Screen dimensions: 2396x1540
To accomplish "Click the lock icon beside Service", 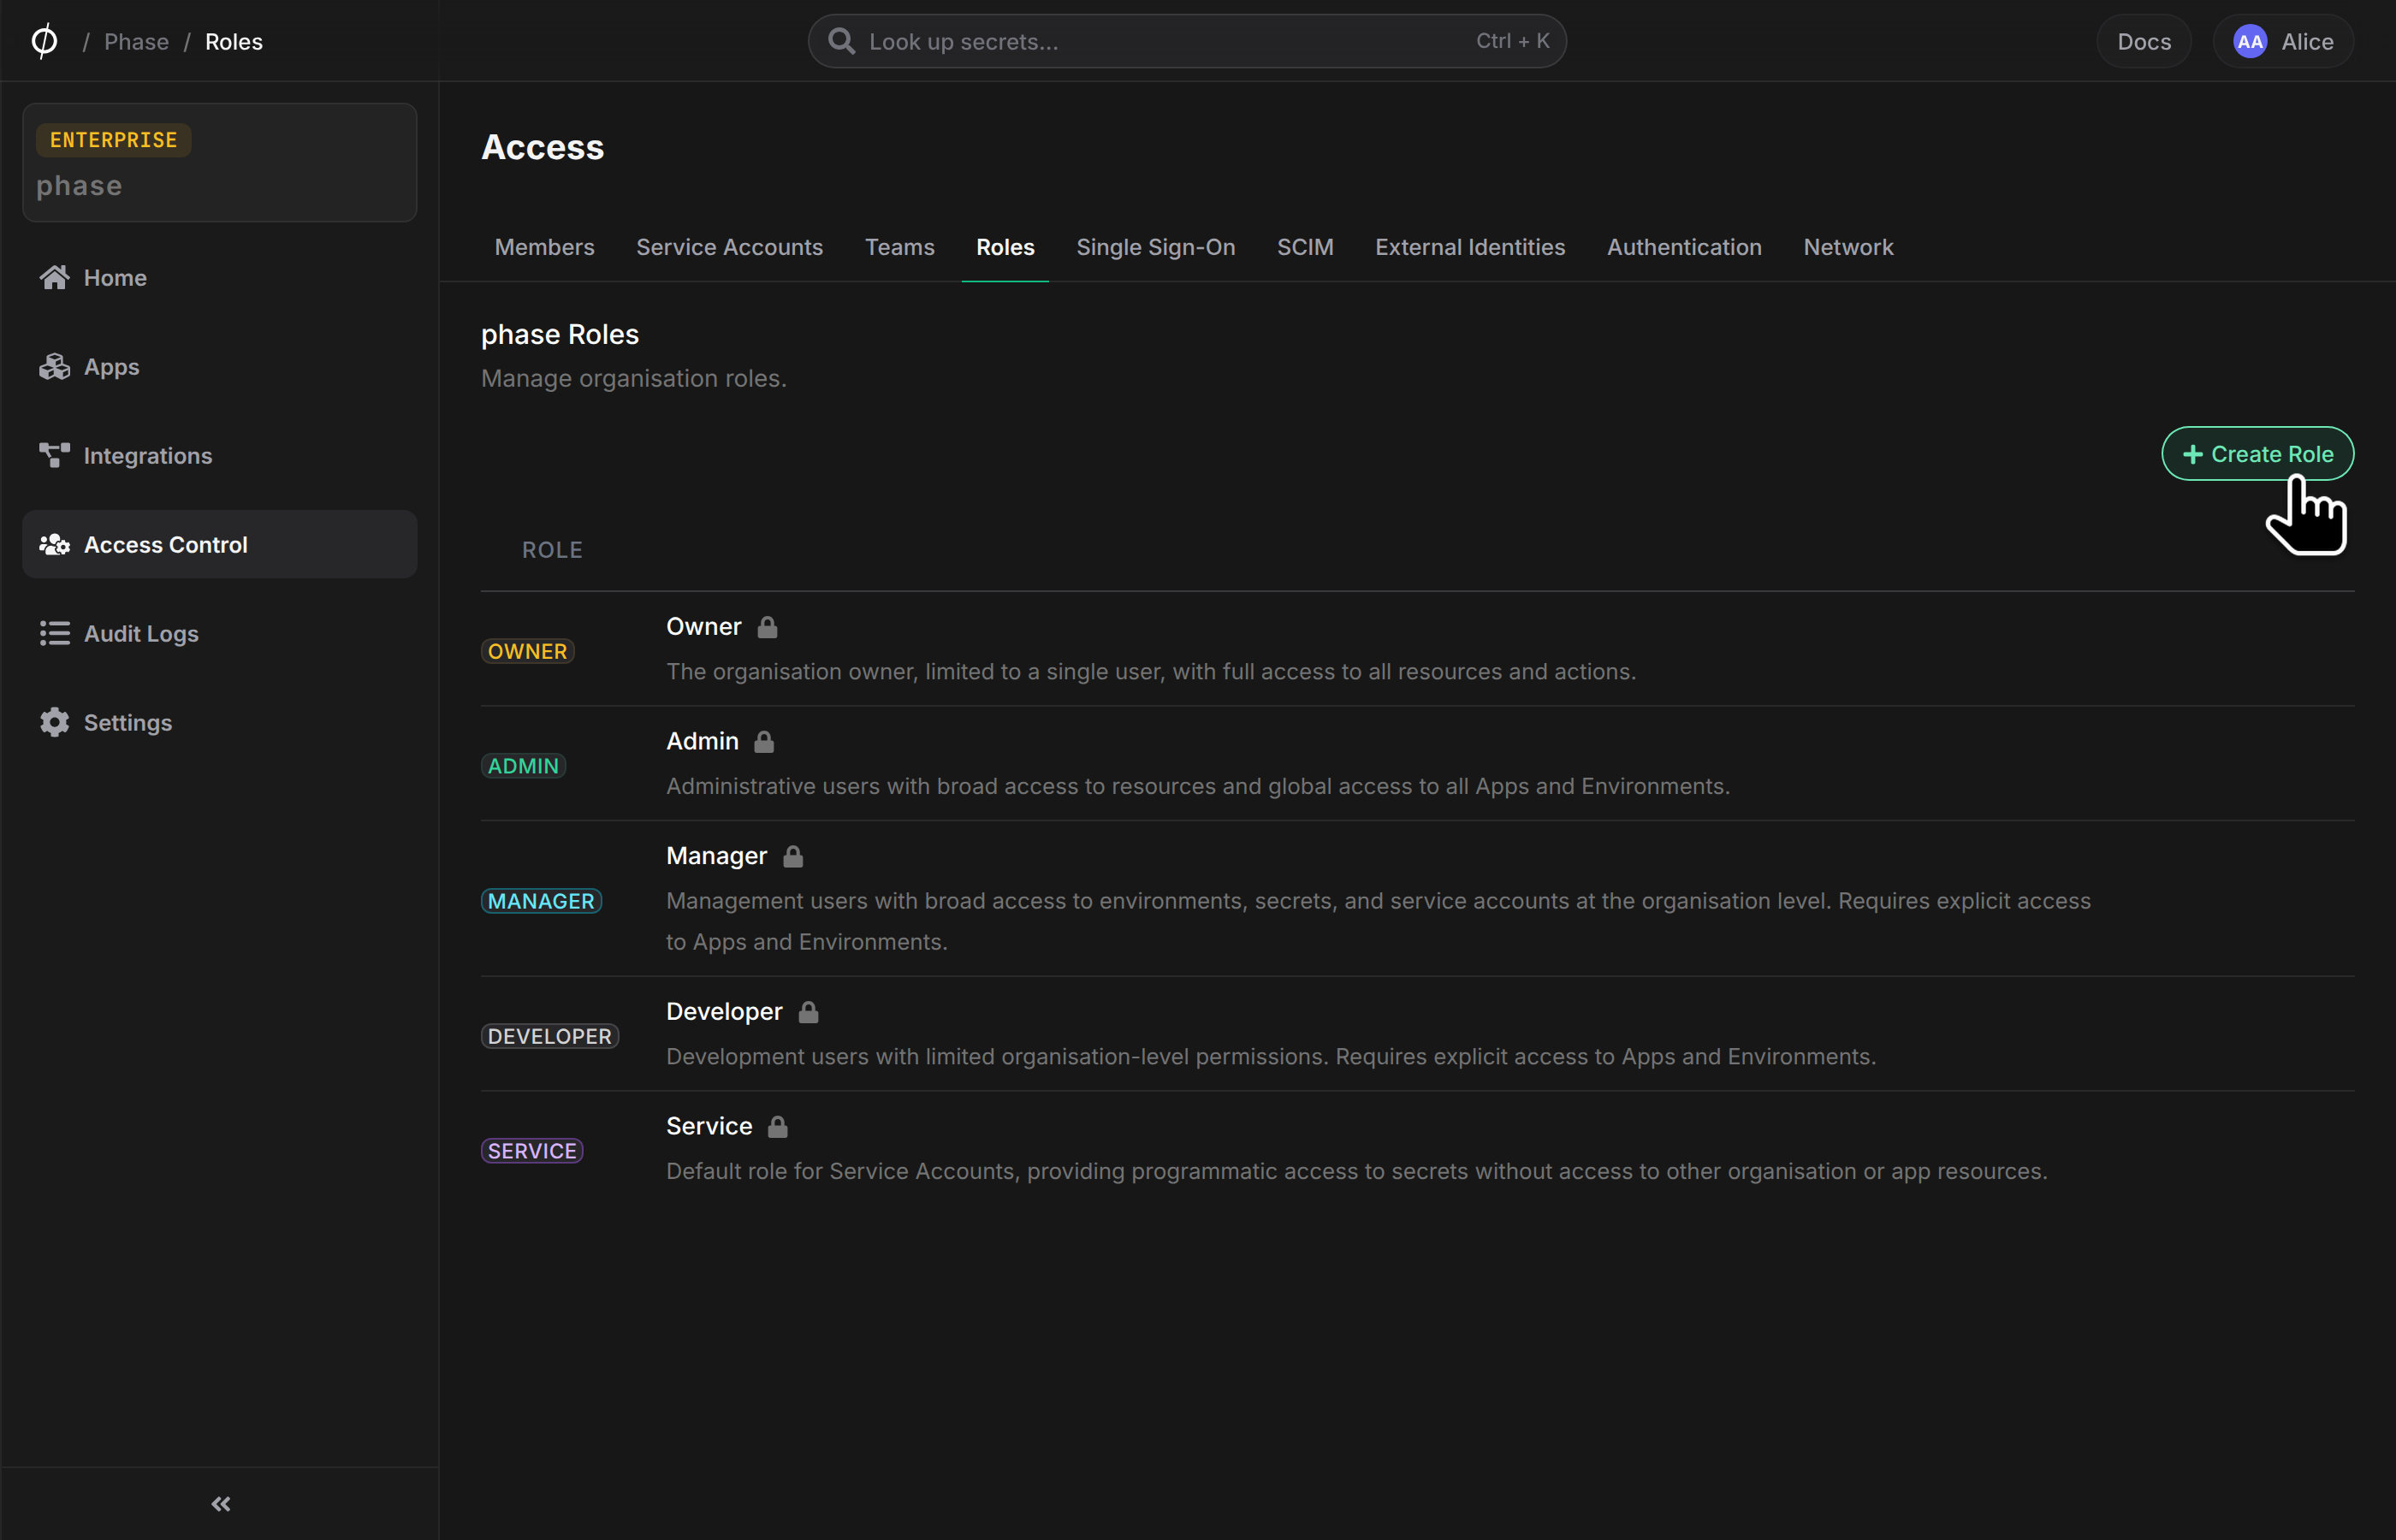I will (778, 1126).
